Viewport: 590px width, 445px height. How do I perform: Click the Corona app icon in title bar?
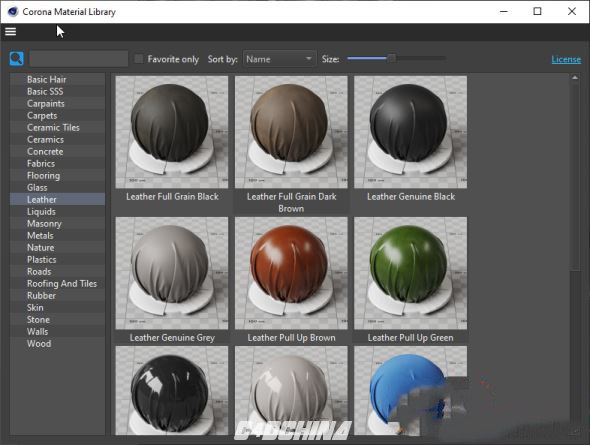(12, 12)
